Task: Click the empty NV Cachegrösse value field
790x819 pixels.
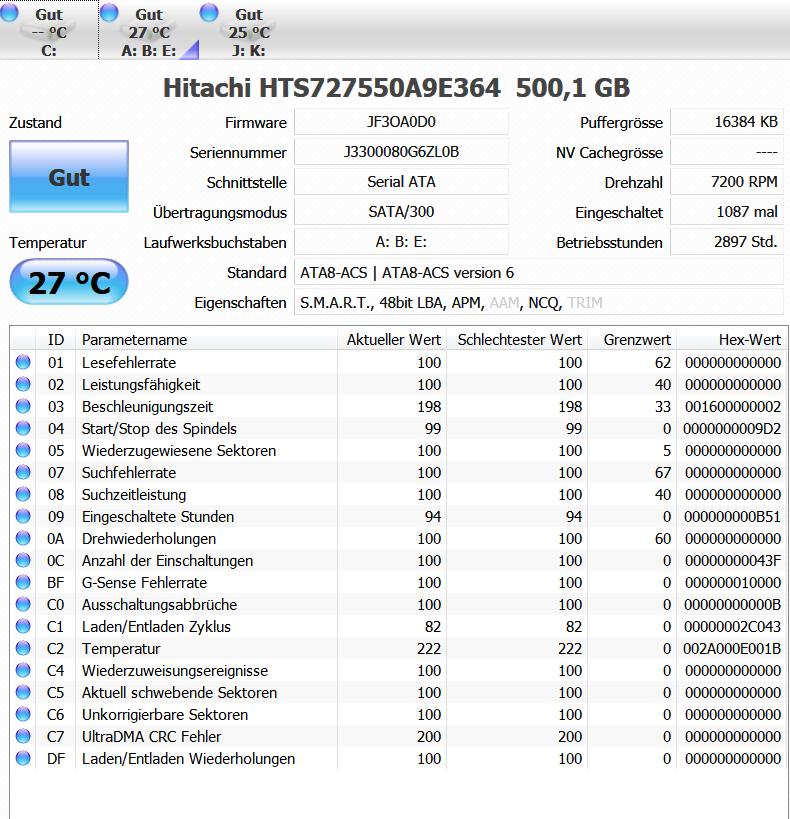Action: (727, 152)
